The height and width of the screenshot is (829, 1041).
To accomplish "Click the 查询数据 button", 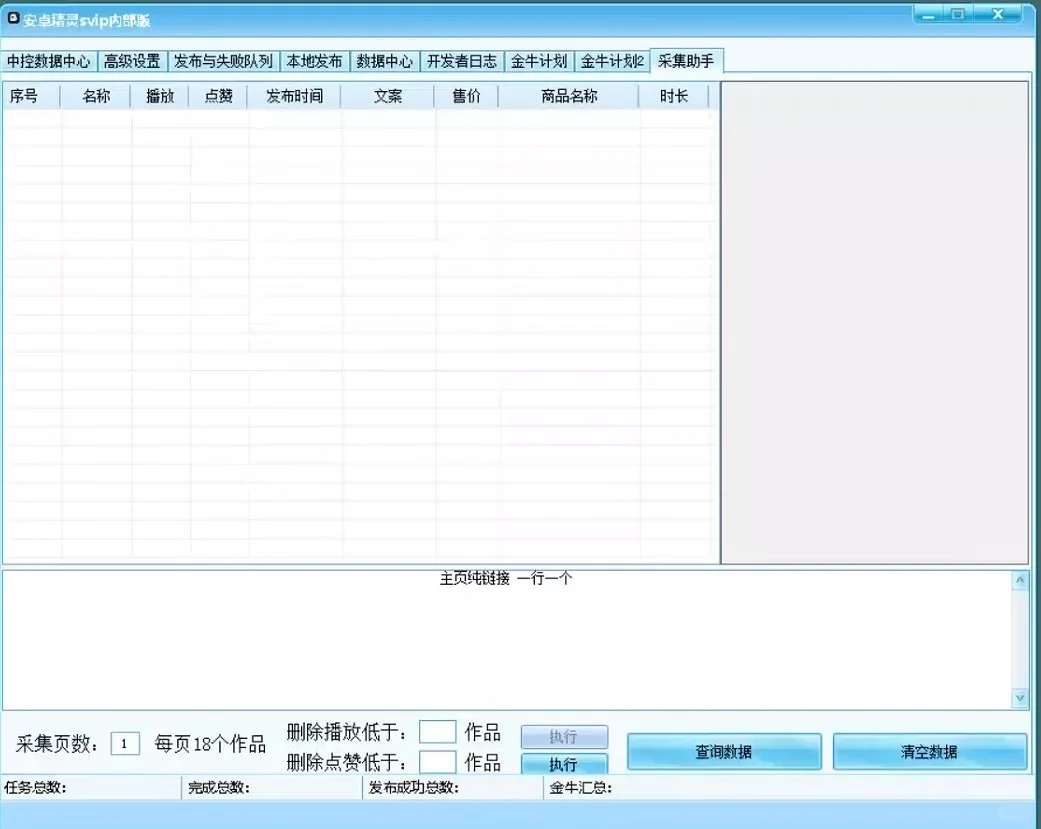I will pos(722,752).
